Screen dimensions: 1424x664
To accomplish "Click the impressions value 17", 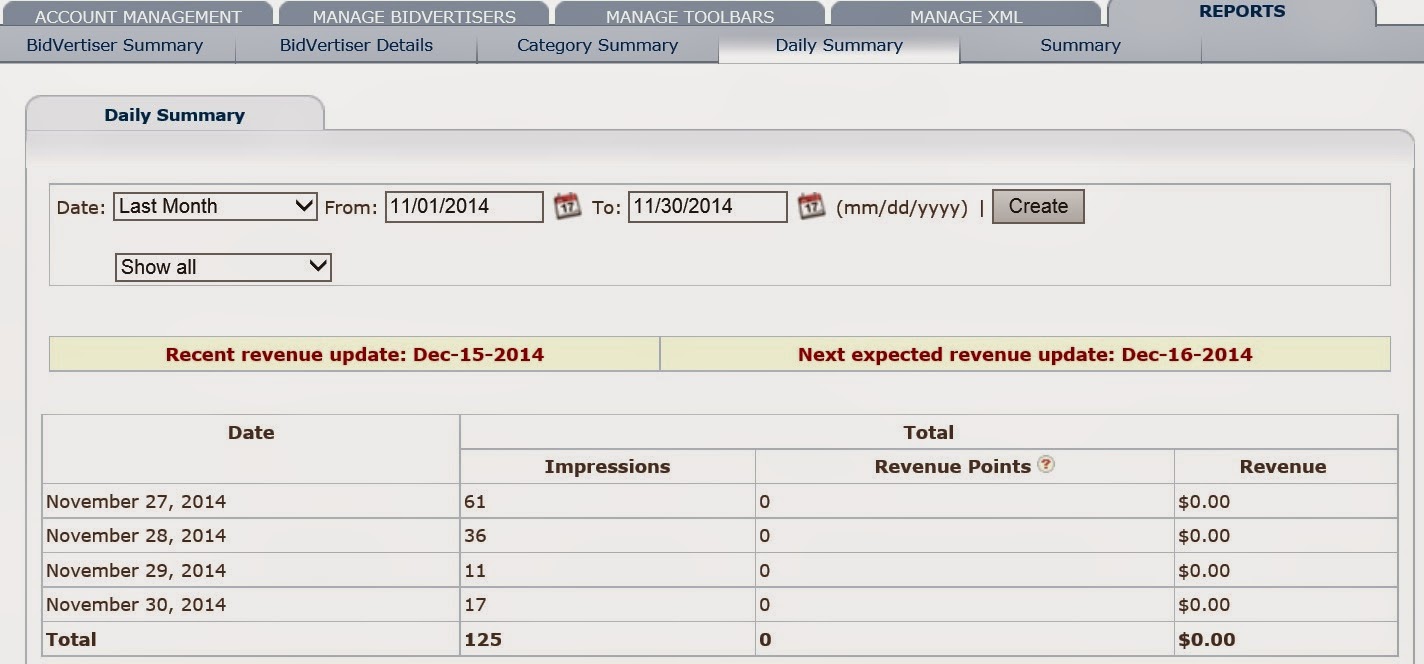I will click(475, 604).
